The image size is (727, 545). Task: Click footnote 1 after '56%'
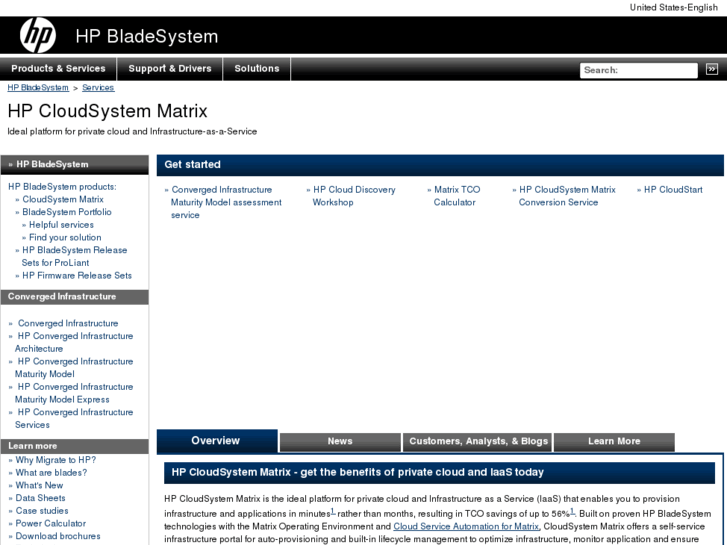(x=572, y=512)
